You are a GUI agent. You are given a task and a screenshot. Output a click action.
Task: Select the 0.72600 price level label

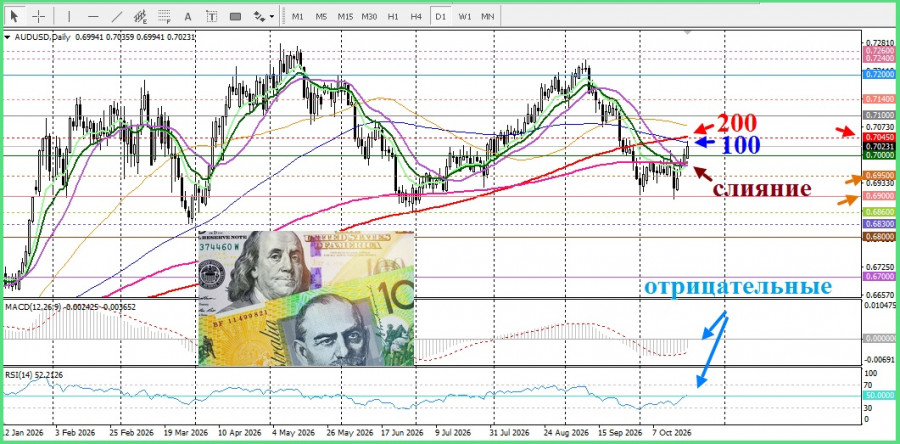pyautogui.click(x=879, y=50)
